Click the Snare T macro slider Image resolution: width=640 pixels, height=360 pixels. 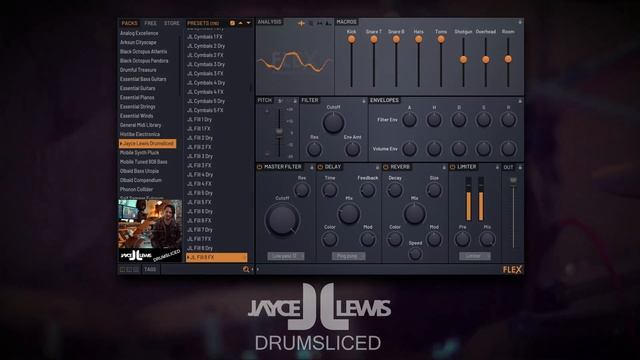374,61
